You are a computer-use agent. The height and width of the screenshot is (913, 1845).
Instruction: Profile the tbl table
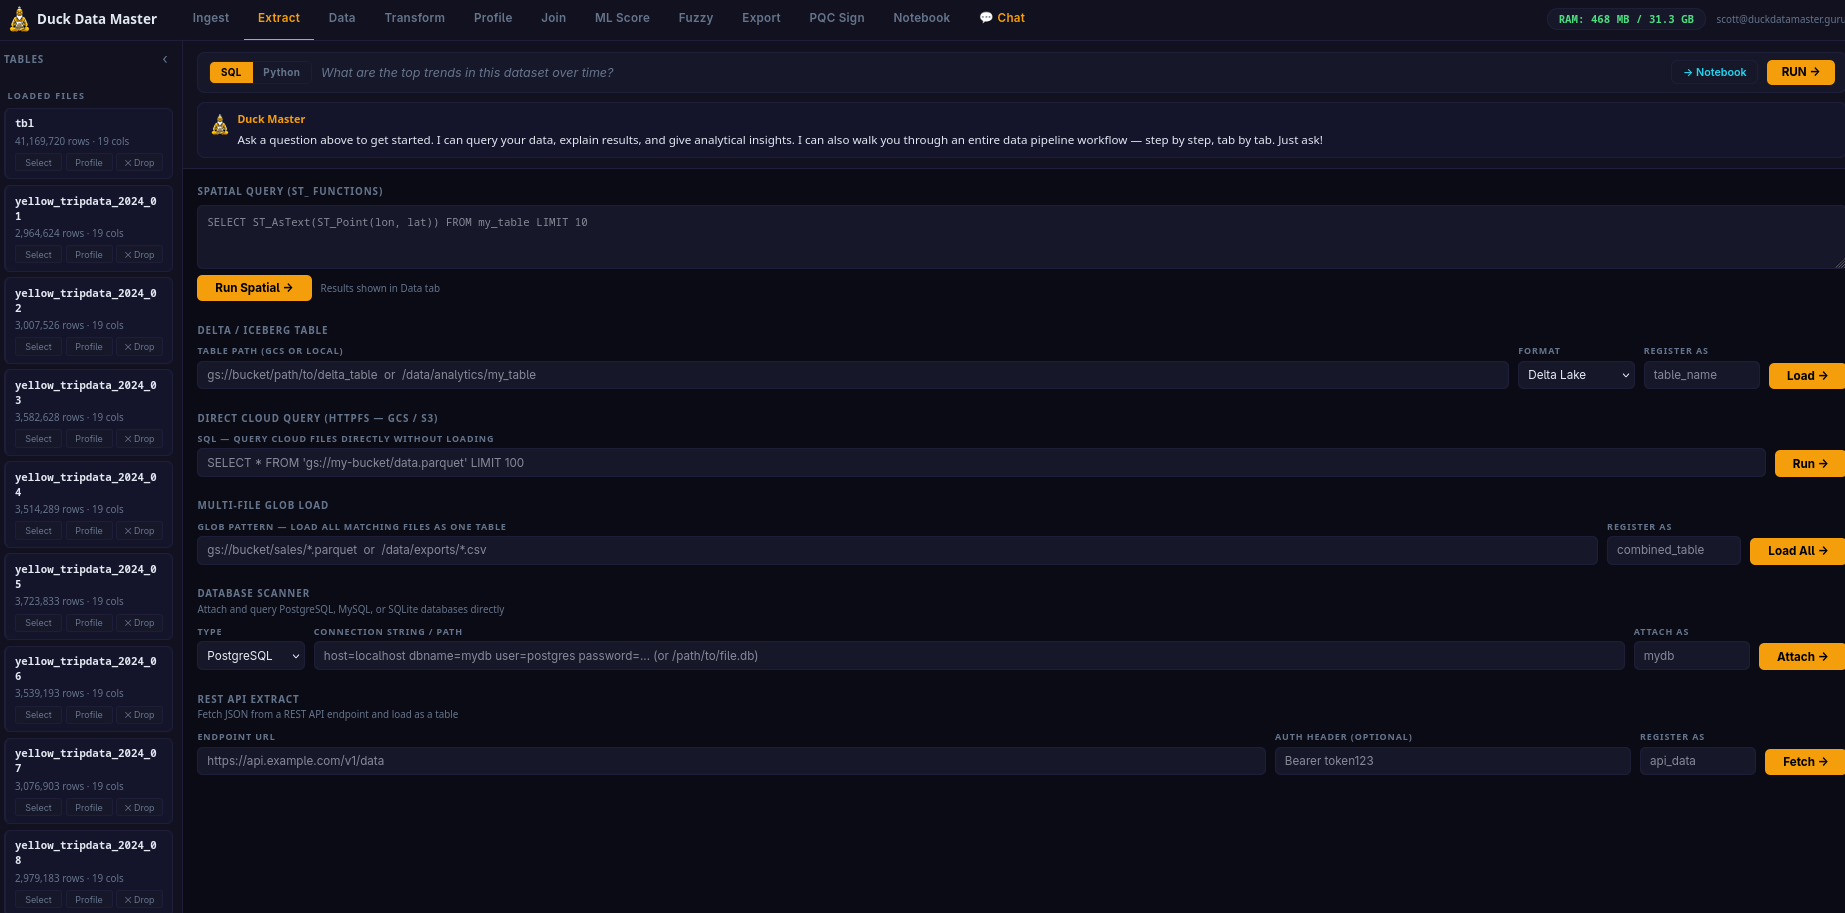[x=89, y=163]
